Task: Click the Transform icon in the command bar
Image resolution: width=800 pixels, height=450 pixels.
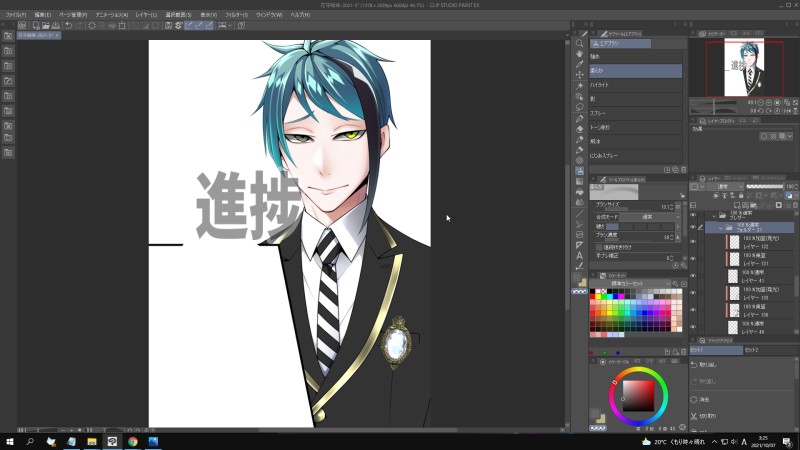Action: [122, 25]
